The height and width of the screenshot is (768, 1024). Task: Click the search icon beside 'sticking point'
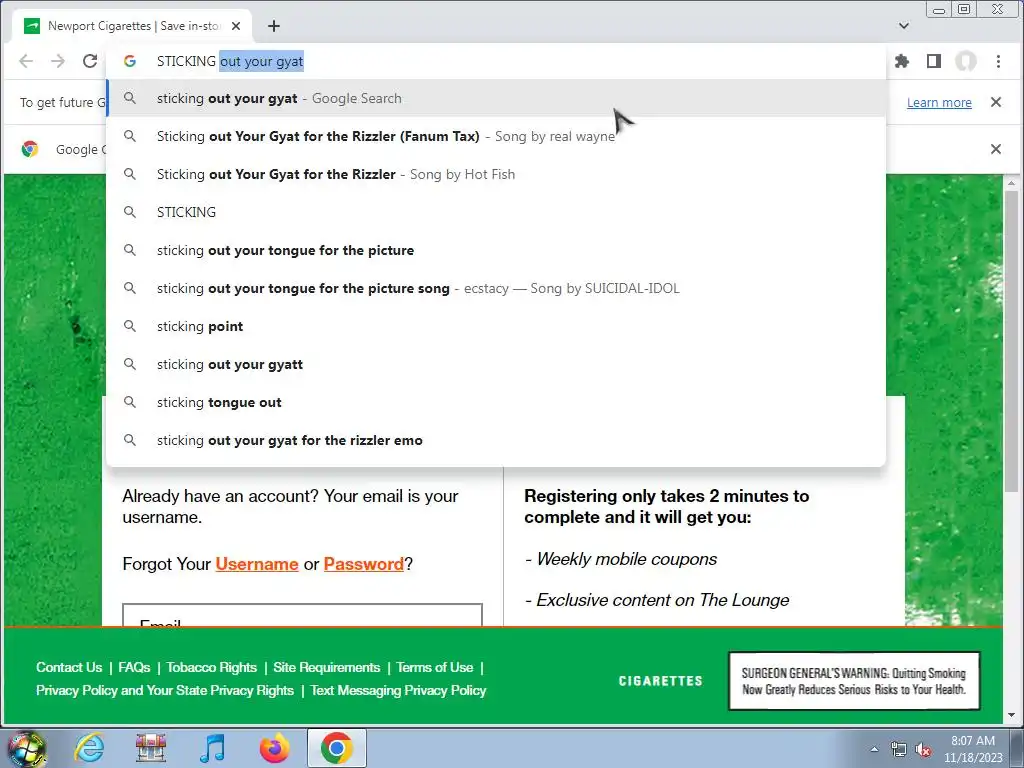(x=130, y=326)
